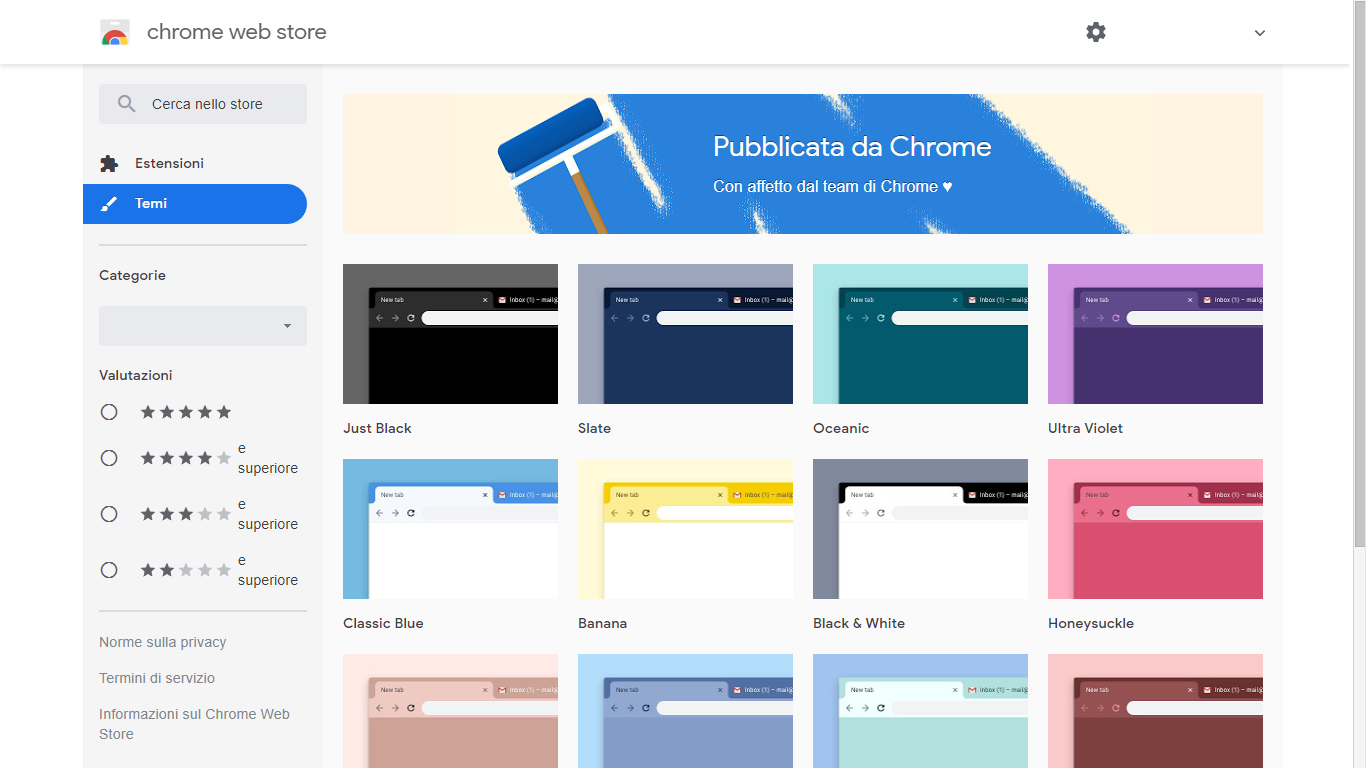1366x768 pixels.
Task: Open the Slate theme thumbnail
Action: tap(685, 334)
